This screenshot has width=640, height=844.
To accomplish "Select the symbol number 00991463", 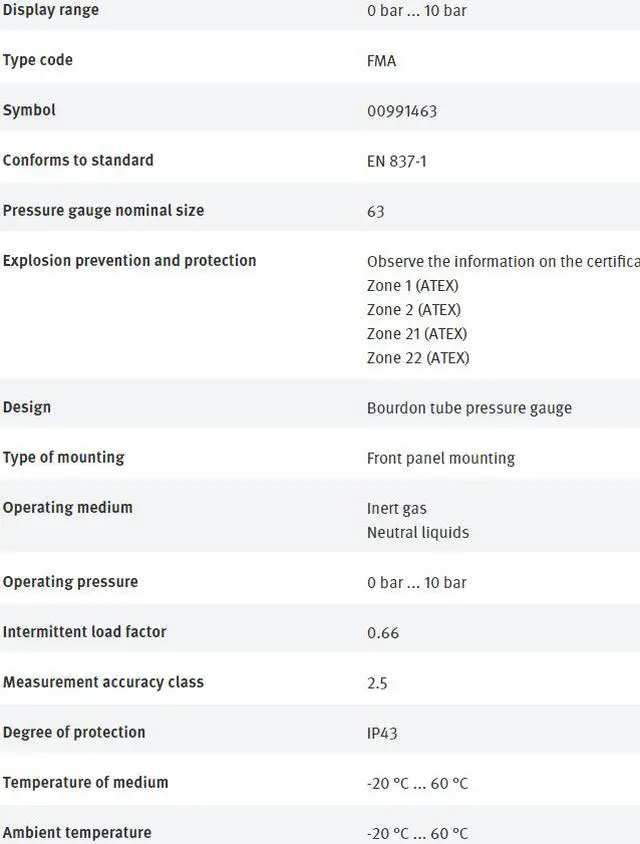I will (401, 111).
